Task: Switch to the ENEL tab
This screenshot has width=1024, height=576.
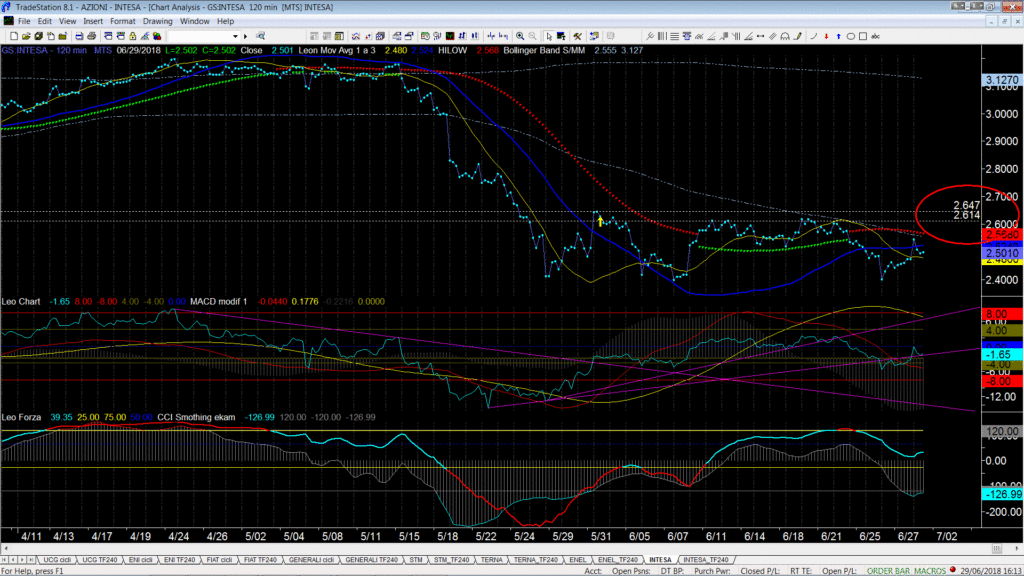Action: pos(577,560)
